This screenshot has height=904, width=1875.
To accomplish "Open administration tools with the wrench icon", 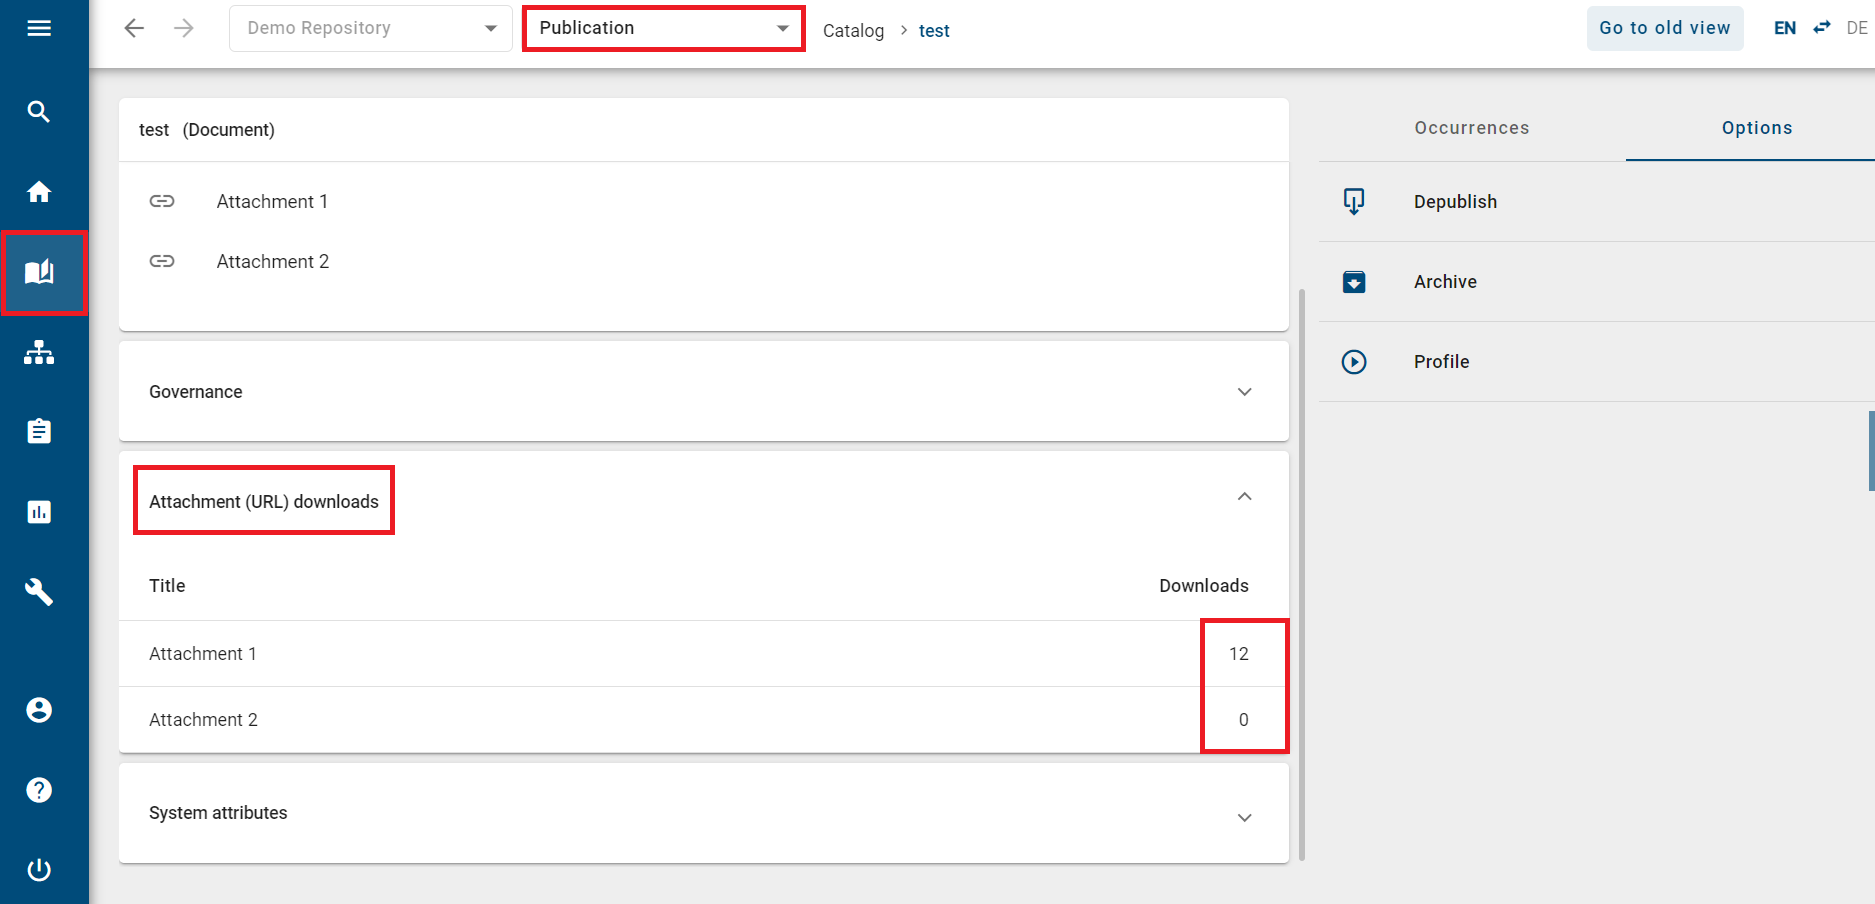I will tap(39, 592).
